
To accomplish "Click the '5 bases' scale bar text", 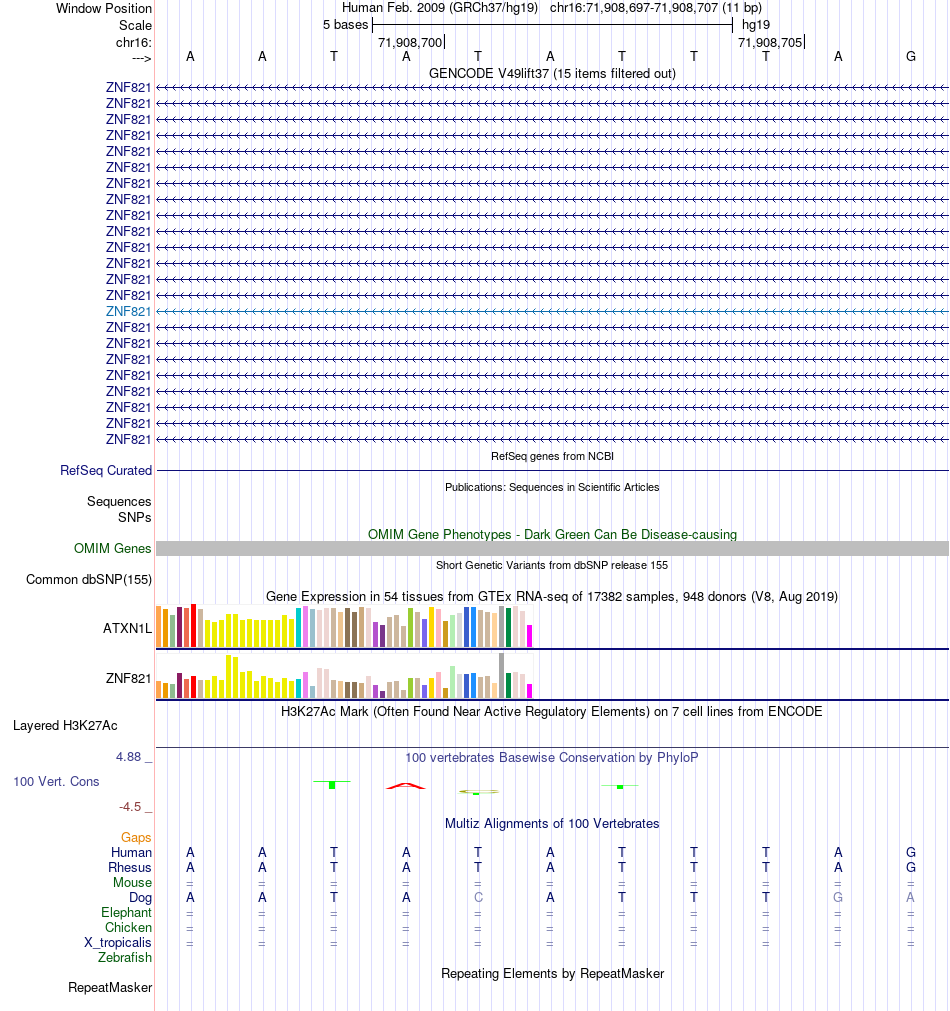I will (346, 25).
